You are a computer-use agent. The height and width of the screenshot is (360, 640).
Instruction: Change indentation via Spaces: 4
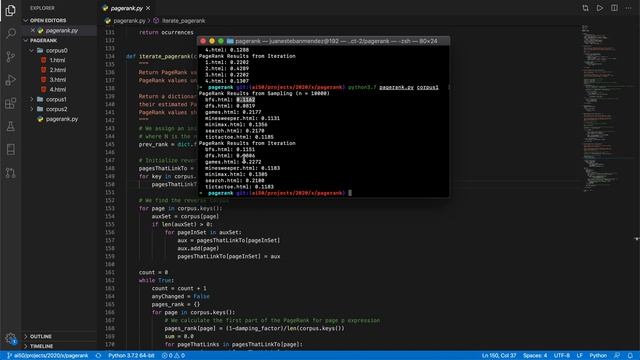[535, 356]
